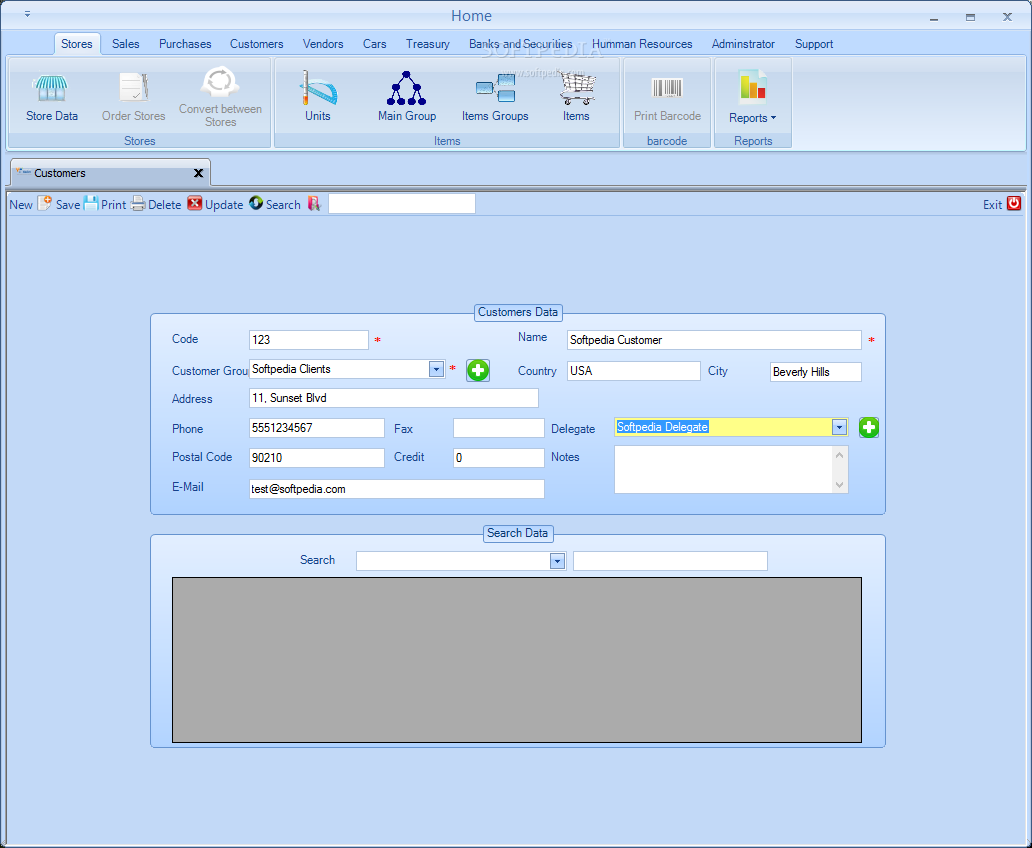
Task: Click the Name input field
Action: pos(714,340)
